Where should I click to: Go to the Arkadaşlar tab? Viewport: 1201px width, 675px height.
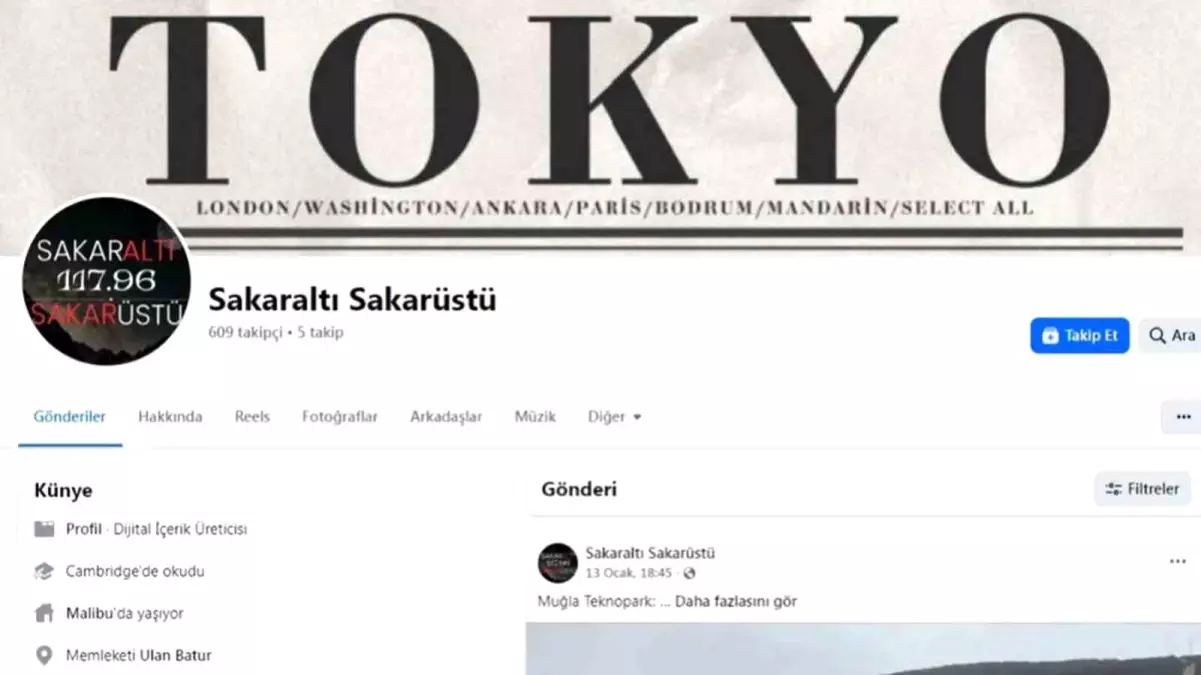click(446, 417)
